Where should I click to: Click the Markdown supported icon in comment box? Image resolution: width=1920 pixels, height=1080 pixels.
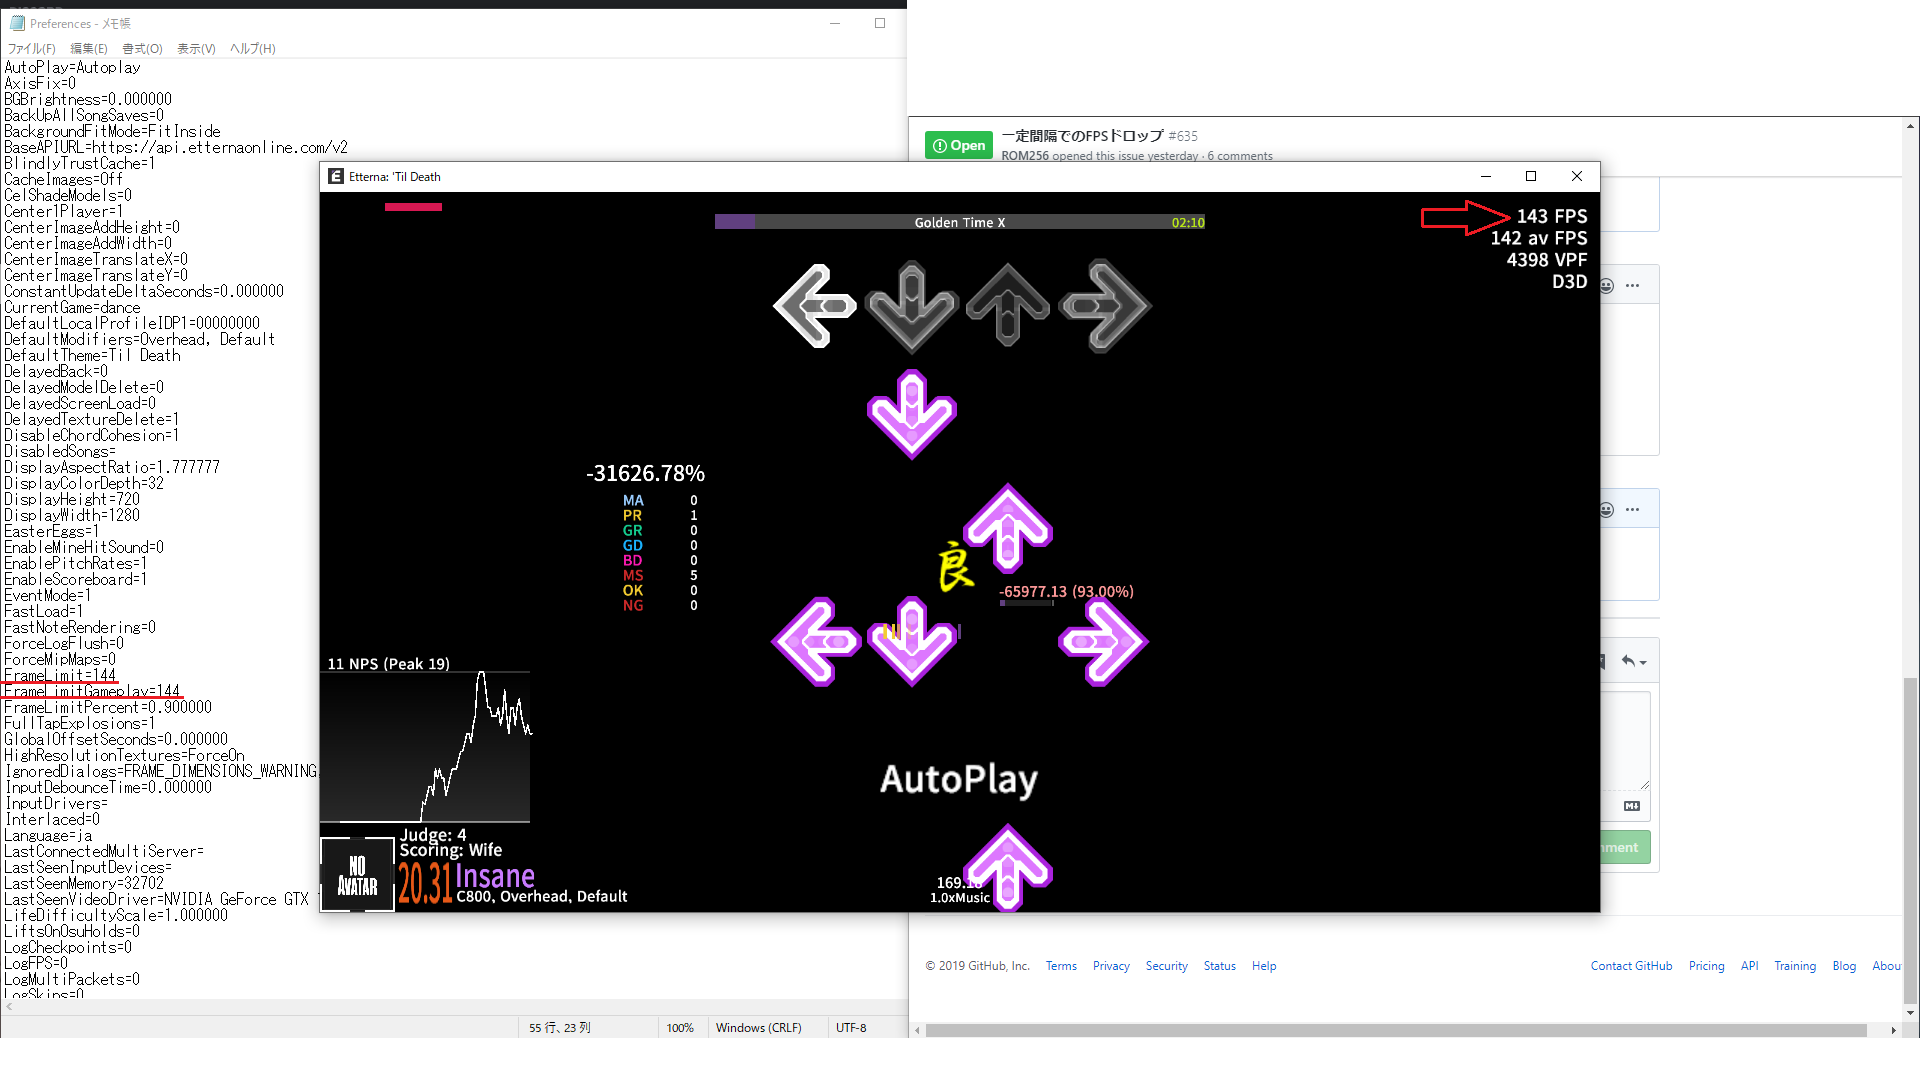[1632, 806]
